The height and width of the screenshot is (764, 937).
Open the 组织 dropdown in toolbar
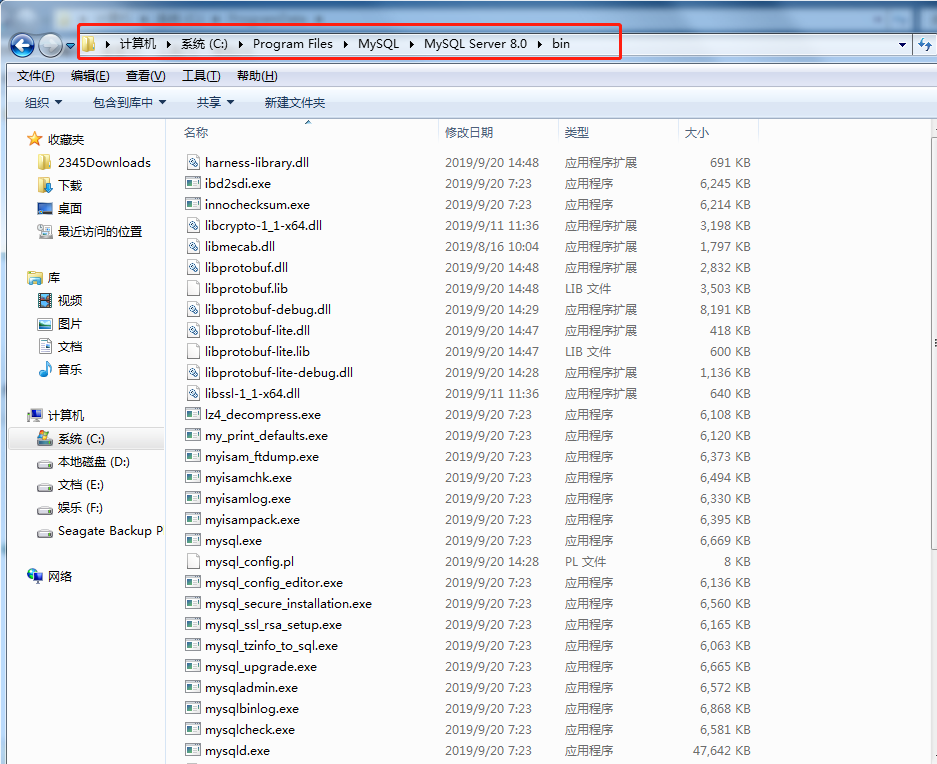coord(43,103)
